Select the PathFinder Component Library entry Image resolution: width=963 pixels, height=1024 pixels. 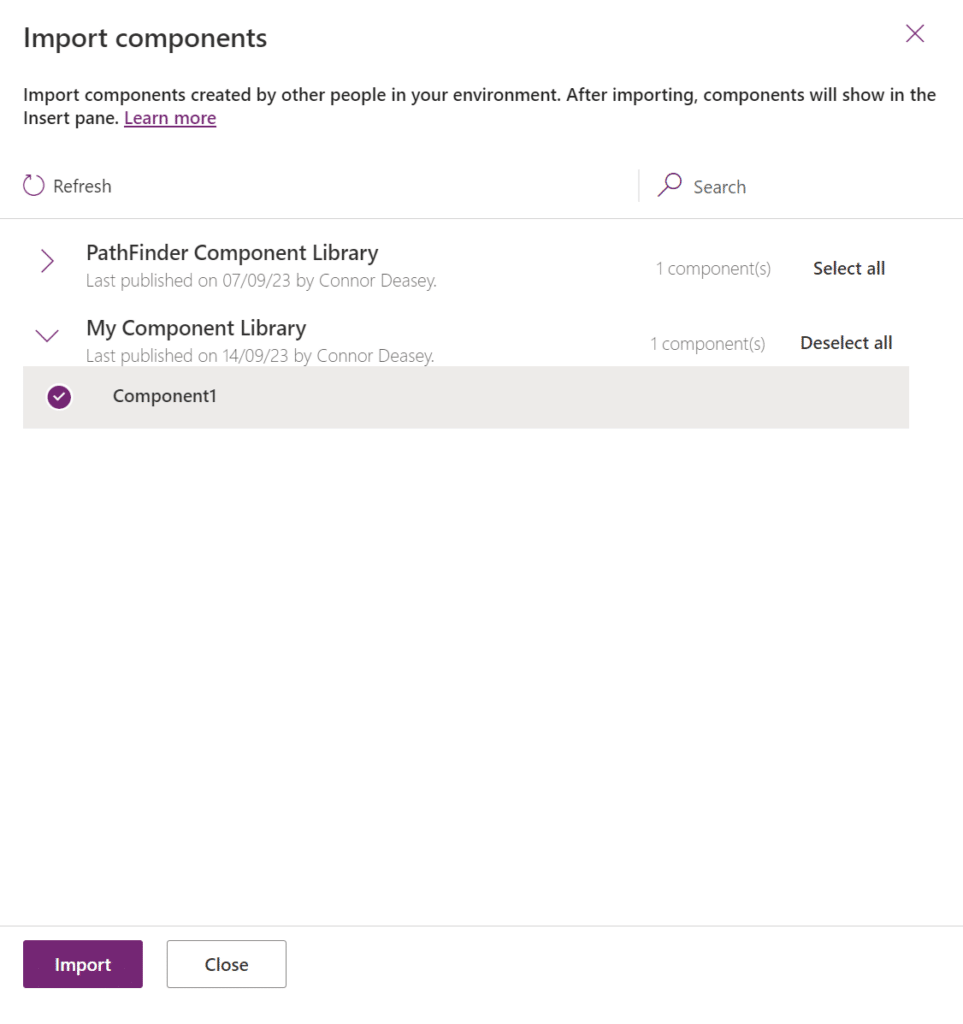[232, 252]
